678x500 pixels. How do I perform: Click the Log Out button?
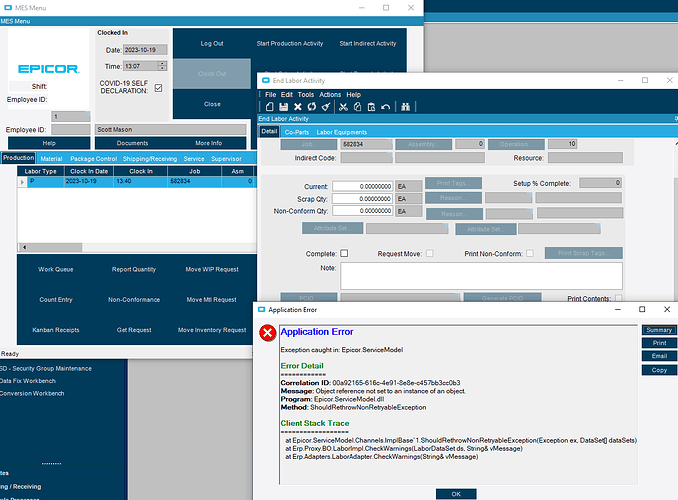point(212,43)
